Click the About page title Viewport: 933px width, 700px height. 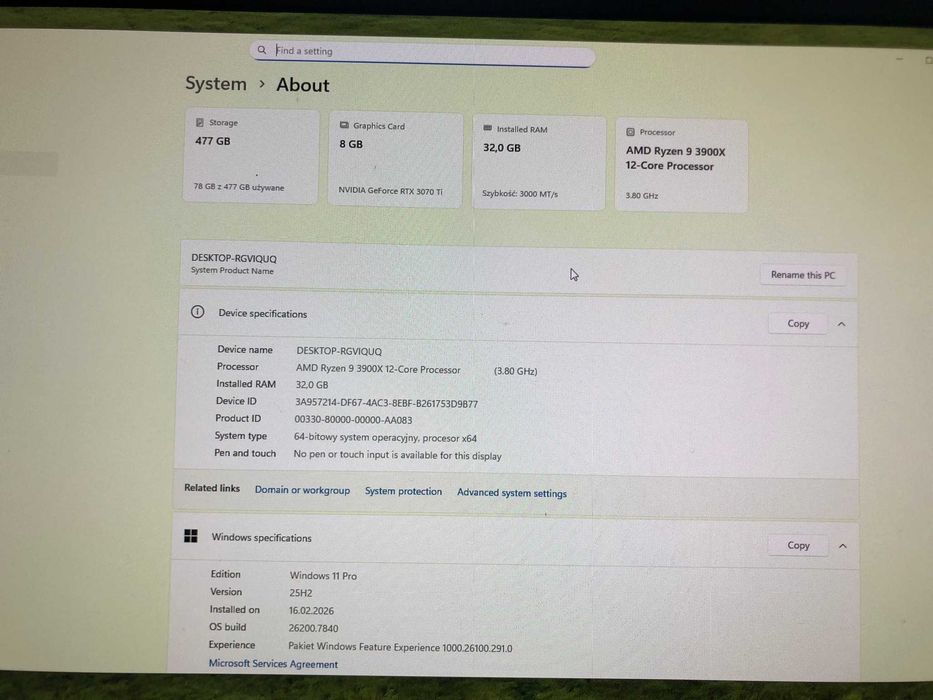(x=302, y=85)
